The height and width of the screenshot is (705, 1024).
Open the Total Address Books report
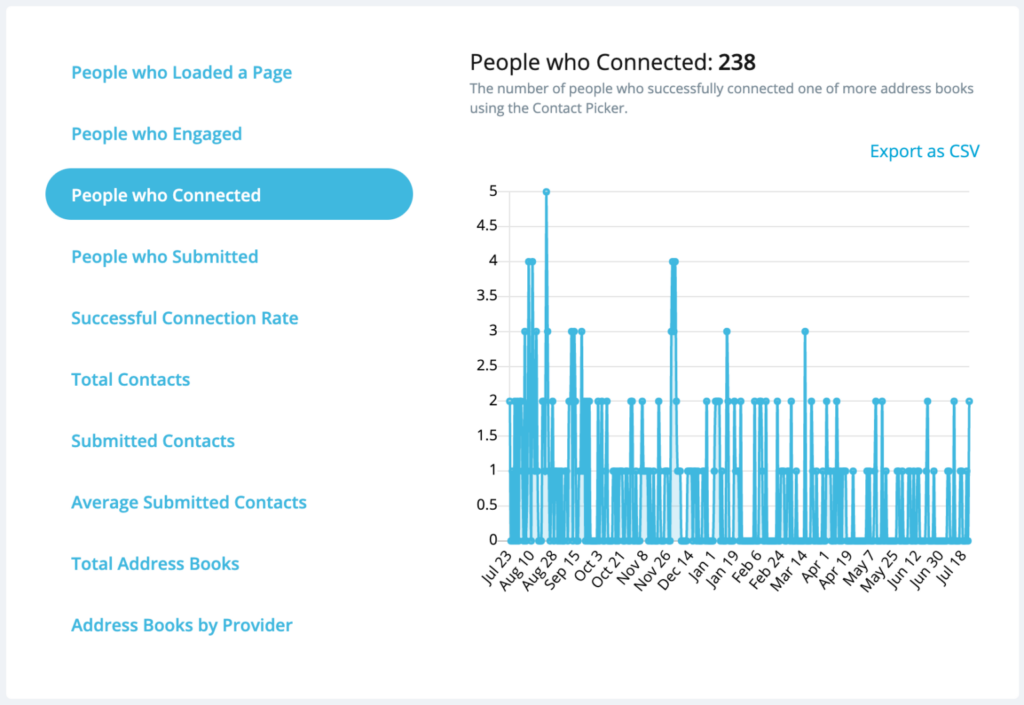(x=155, y=563)
